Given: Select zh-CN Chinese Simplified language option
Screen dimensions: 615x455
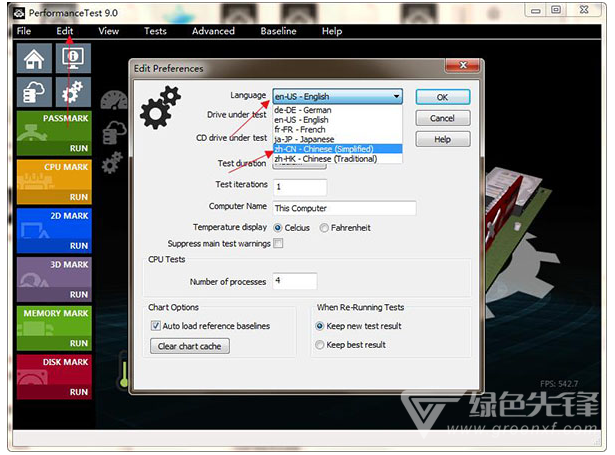Looking at the screenshot, I should point(338,149).
